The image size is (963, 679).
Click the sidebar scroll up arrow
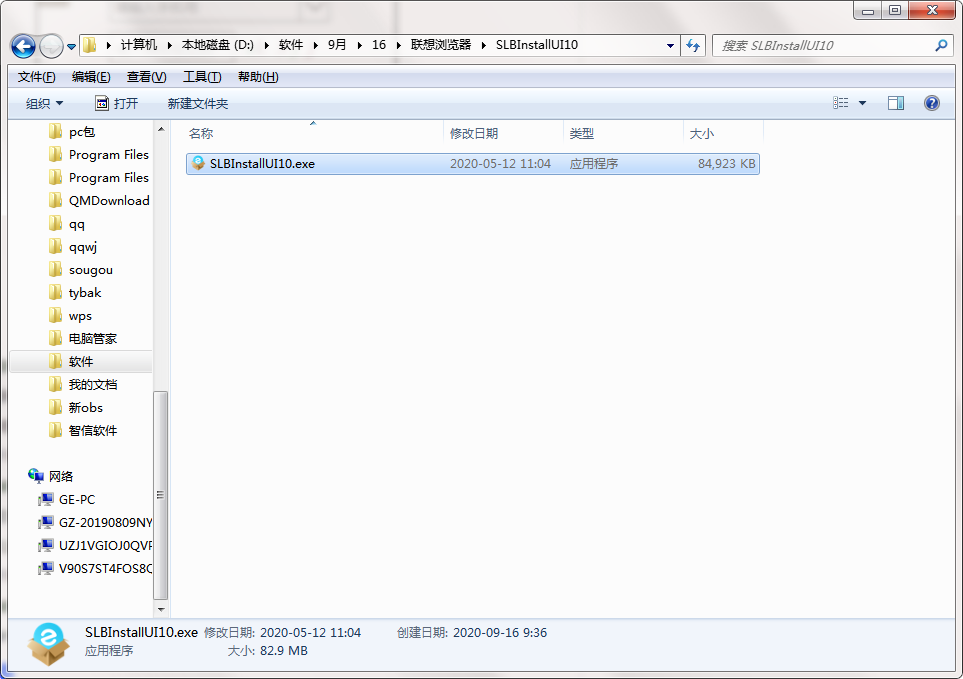(161, 129)
